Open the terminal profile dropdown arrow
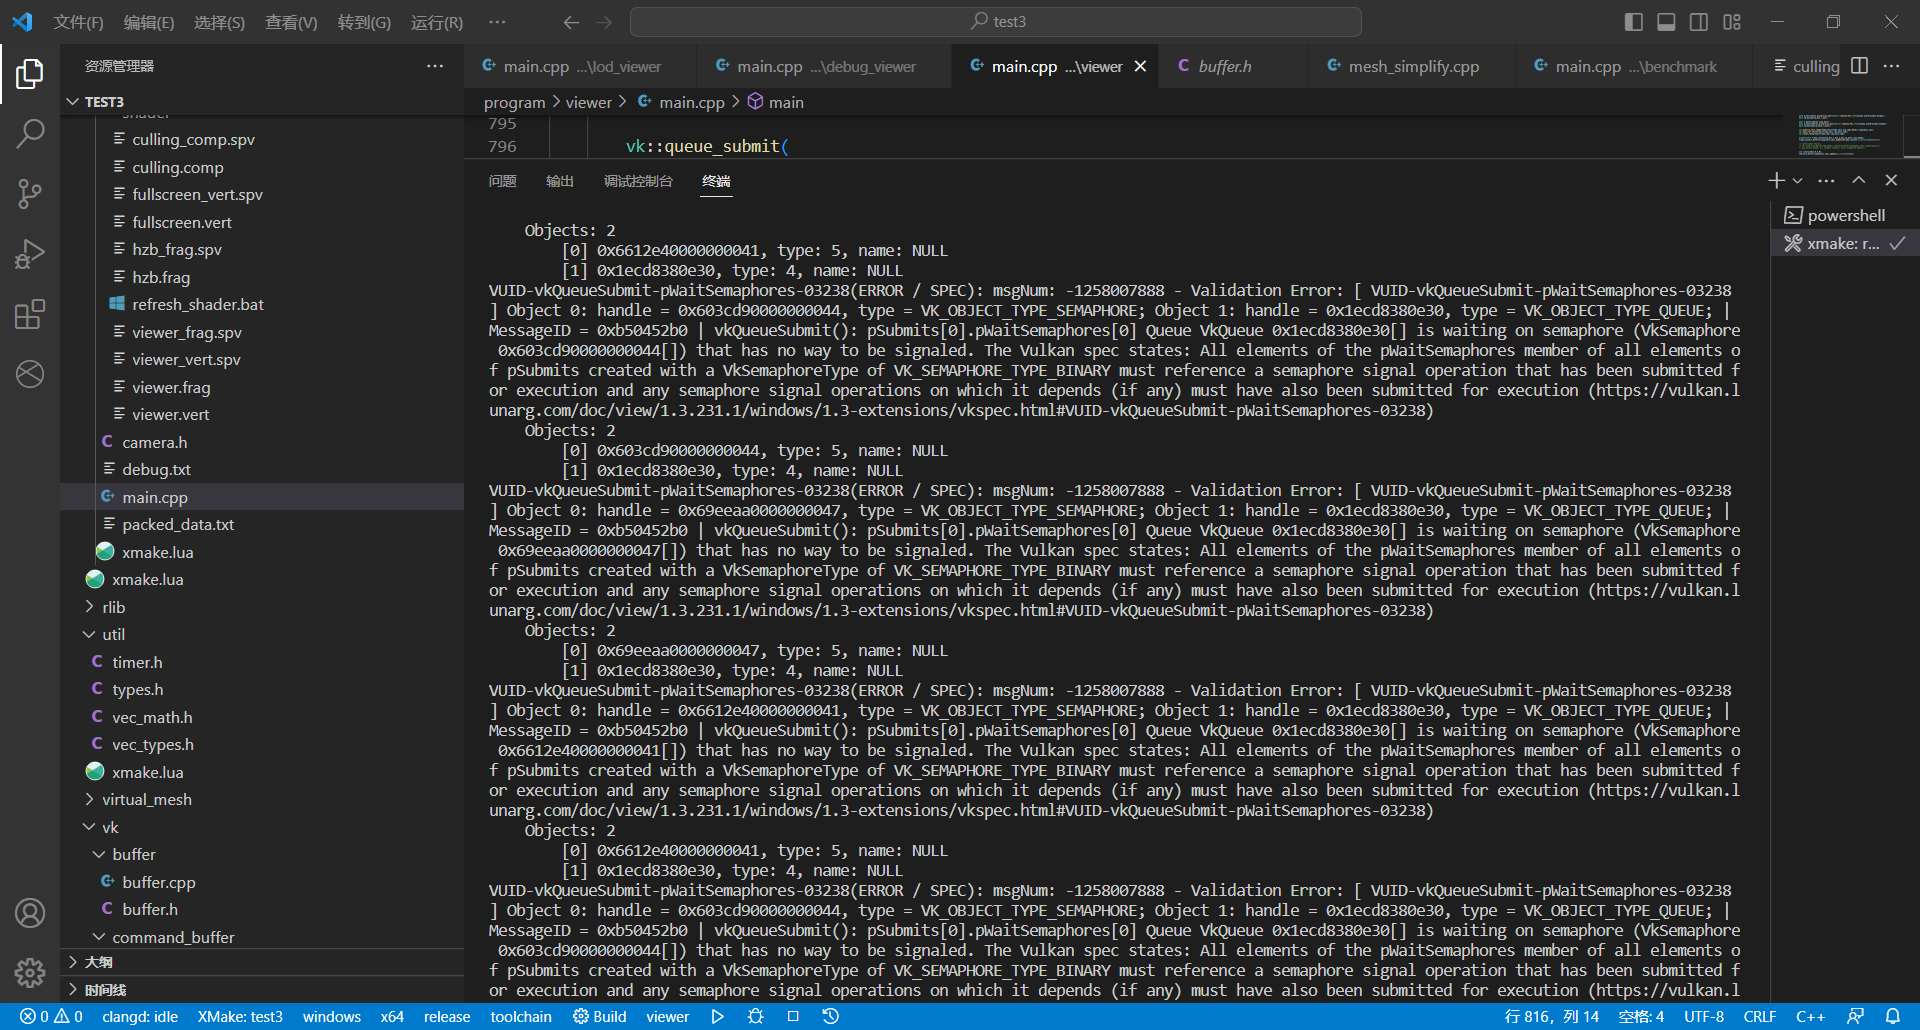 [x=1795, y=180]
